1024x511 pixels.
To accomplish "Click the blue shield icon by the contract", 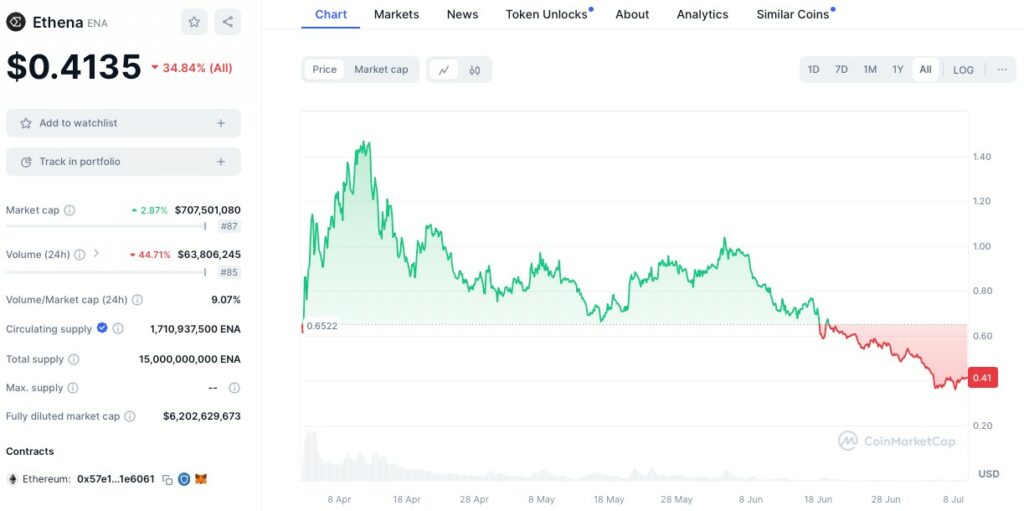I will (184, 480).
